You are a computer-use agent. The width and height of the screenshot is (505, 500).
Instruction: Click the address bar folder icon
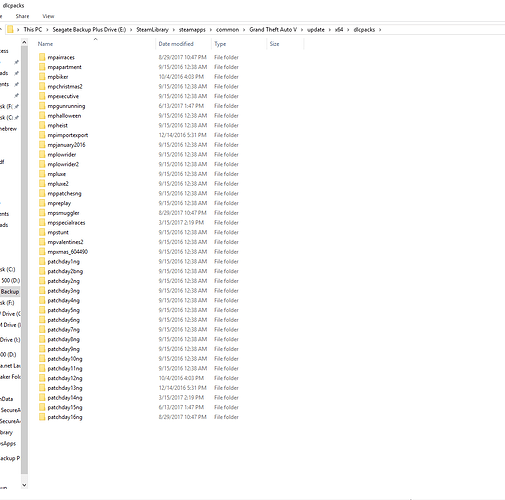coord(10,29)
